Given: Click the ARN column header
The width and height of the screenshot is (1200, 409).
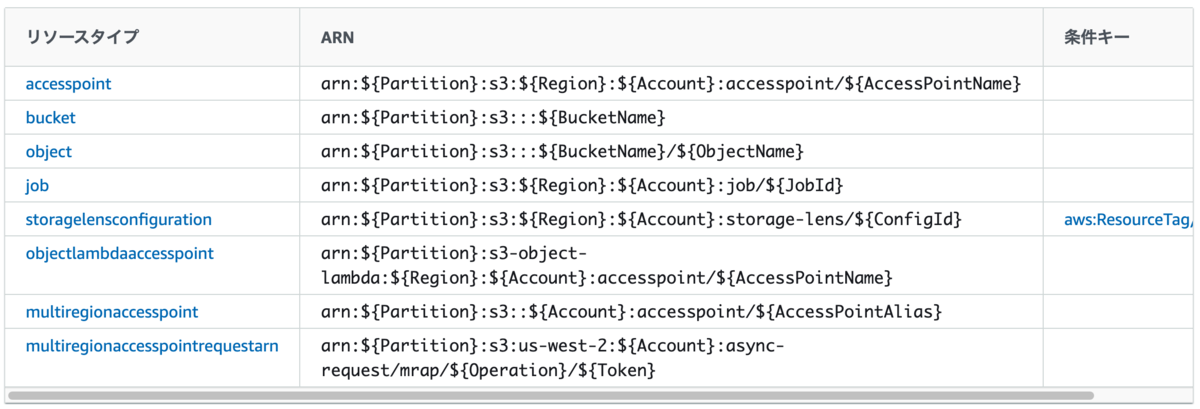Looking at the screenshot, I should tap(337, 37).
